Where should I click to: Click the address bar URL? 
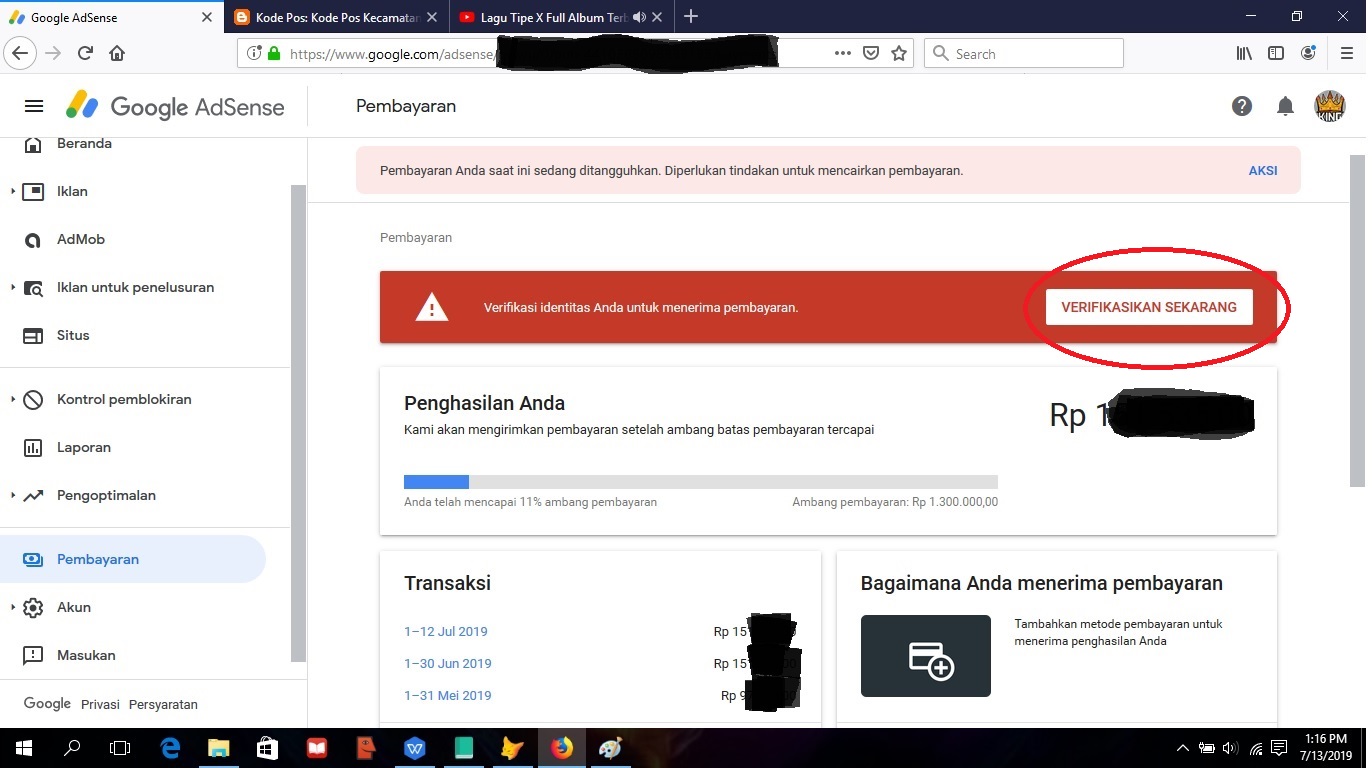tap(390, 54)
